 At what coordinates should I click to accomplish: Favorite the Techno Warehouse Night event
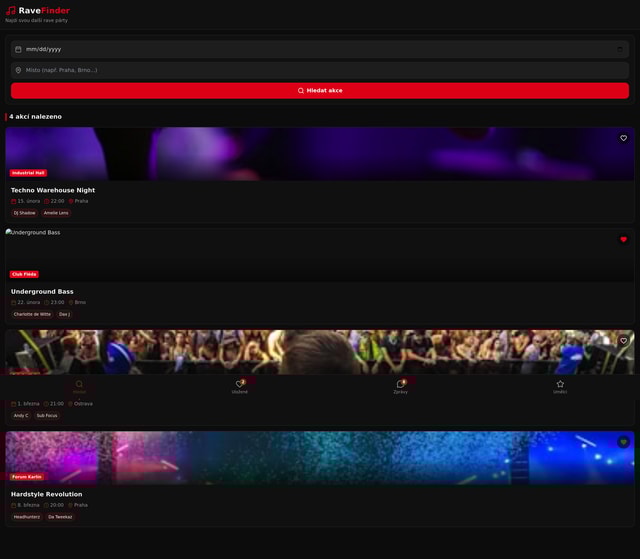click(623, 138)
